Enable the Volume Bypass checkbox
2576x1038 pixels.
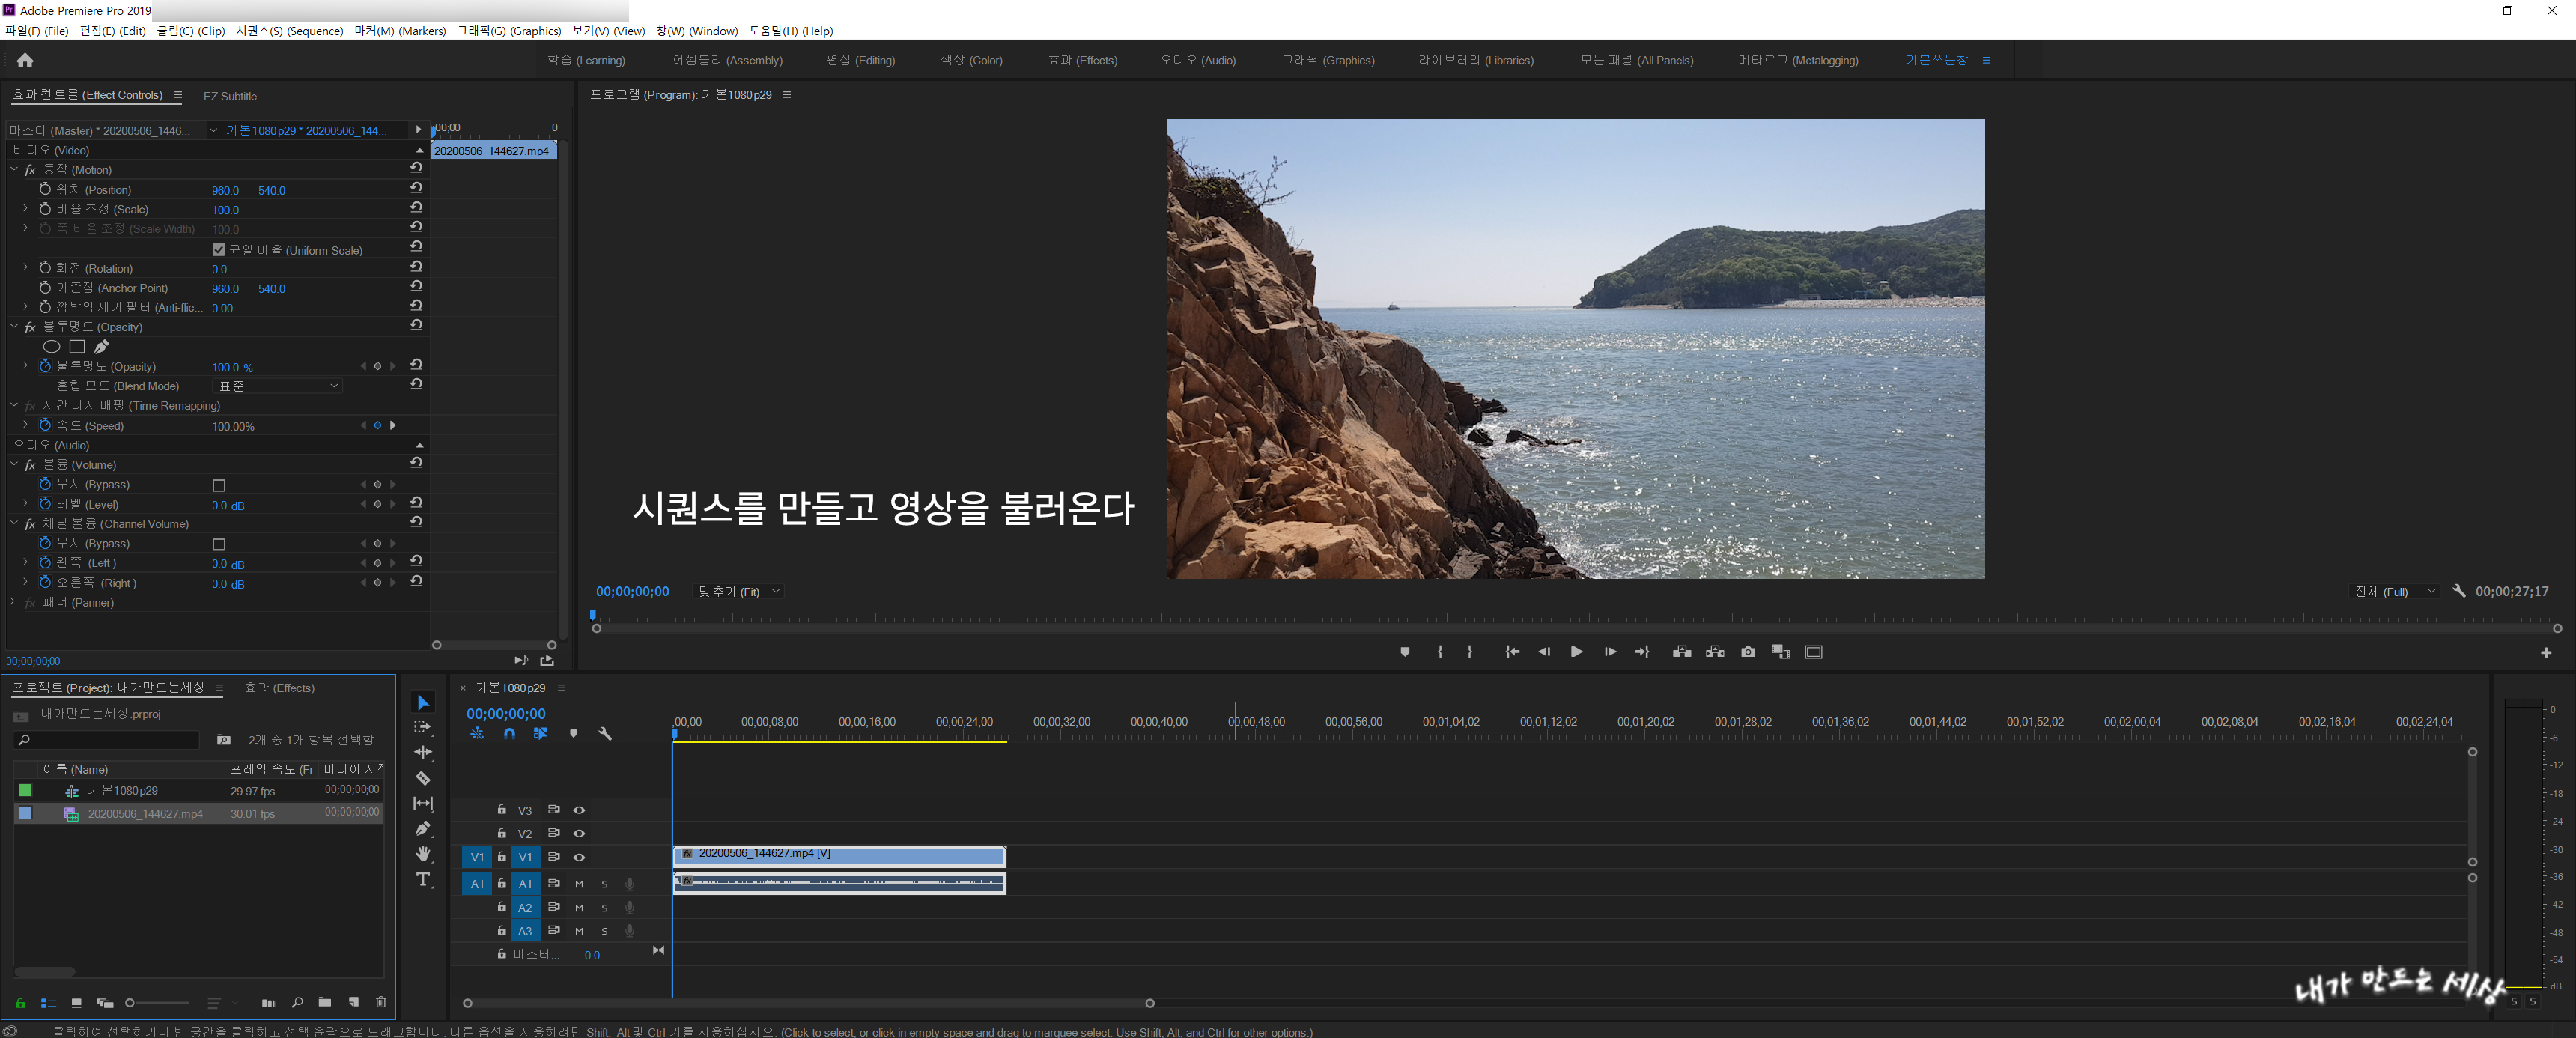[219, 485]
